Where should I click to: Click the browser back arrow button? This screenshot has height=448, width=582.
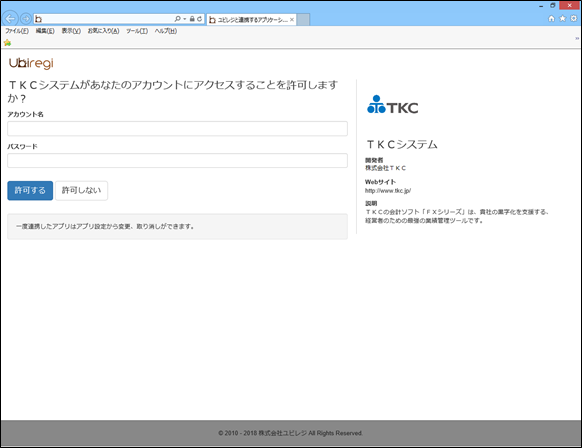coord(10,18)
